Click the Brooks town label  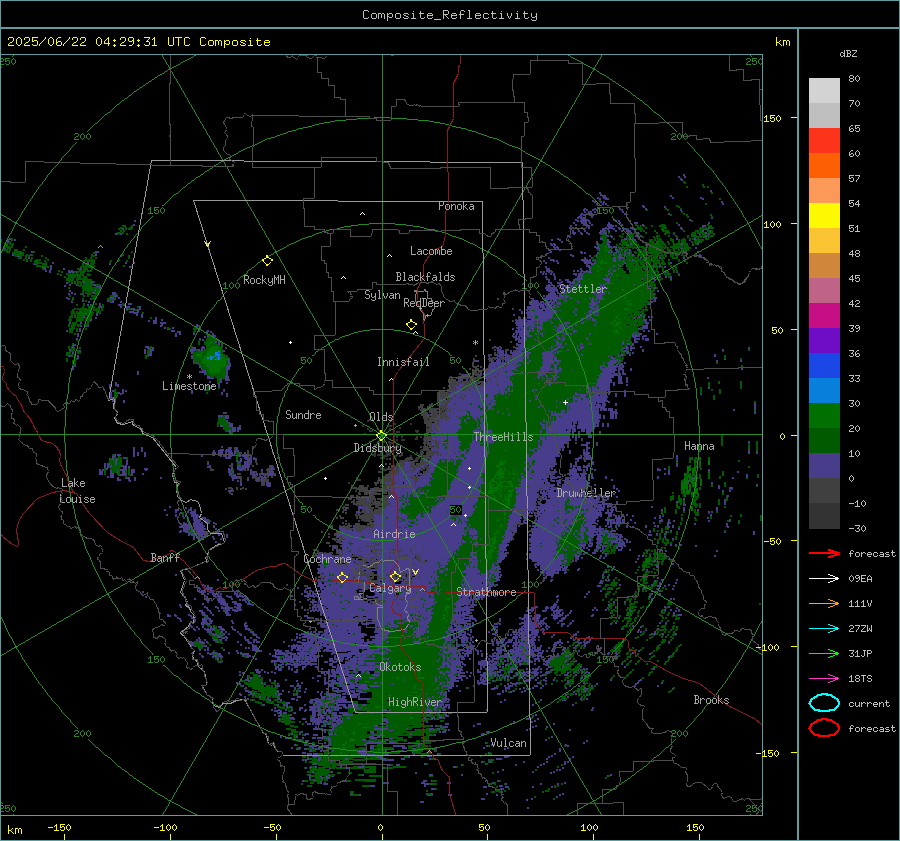tap(711, 700)
